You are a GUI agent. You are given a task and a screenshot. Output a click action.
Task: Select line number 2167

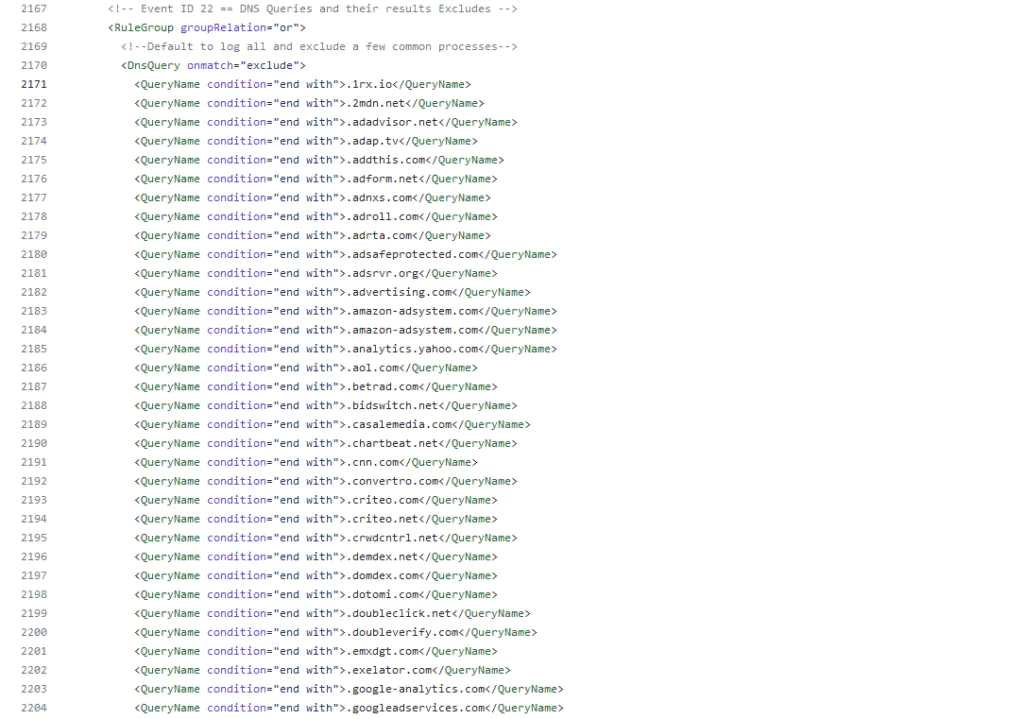(x=33, y=9)
